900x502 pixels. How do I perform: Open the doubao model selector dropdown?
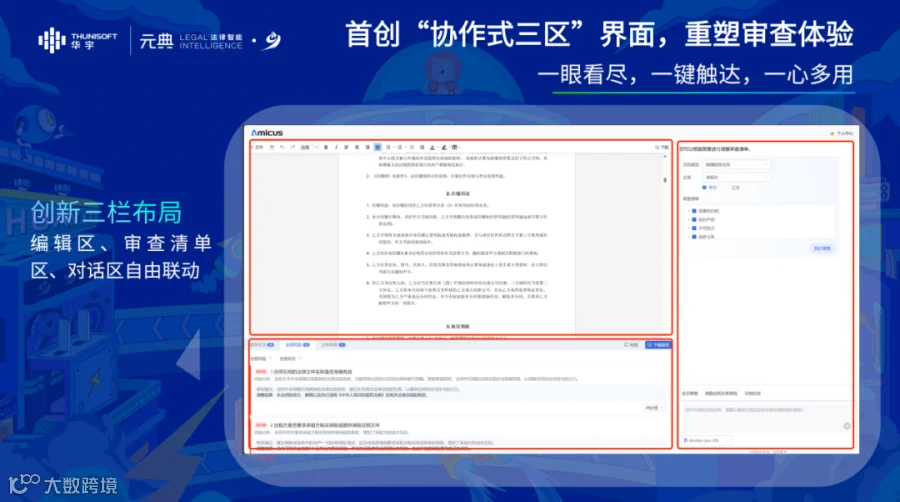click(x=707, y=441)
